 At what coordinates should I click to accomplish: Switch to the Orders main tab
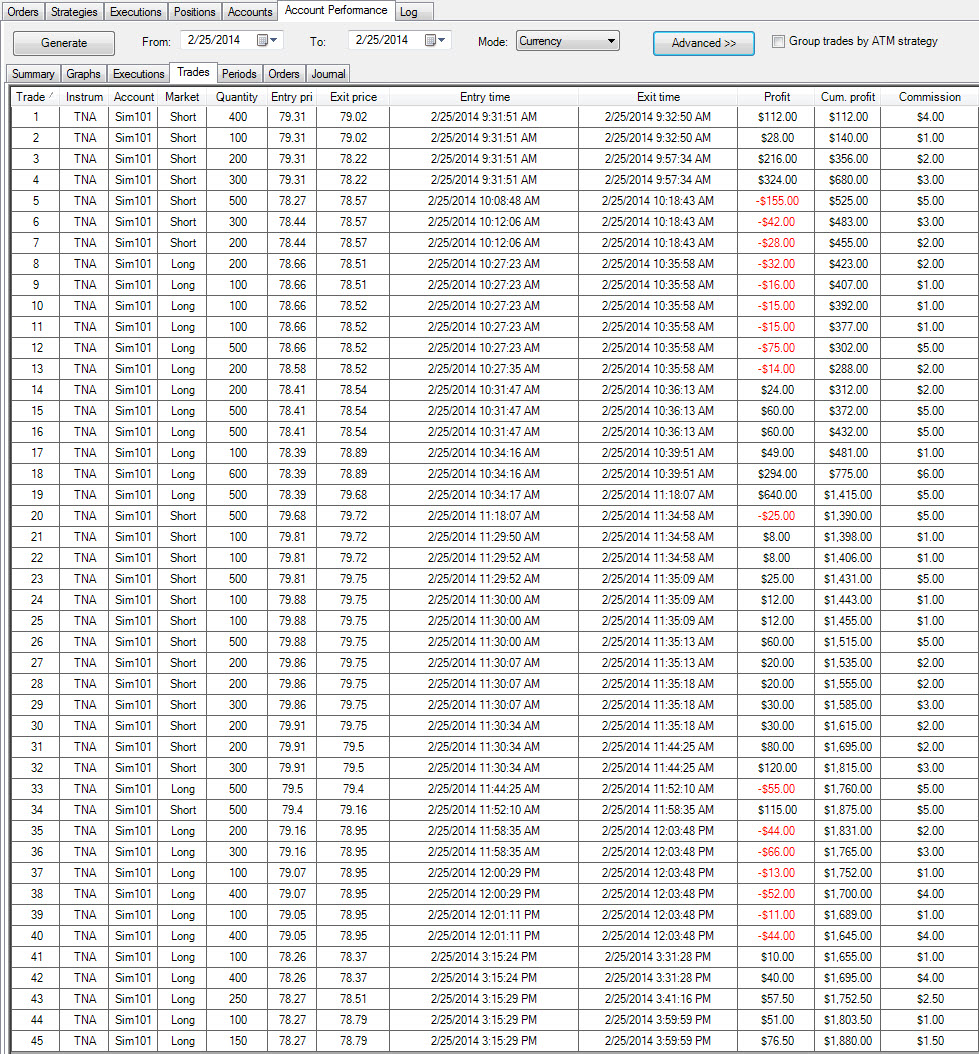[23, 11]
